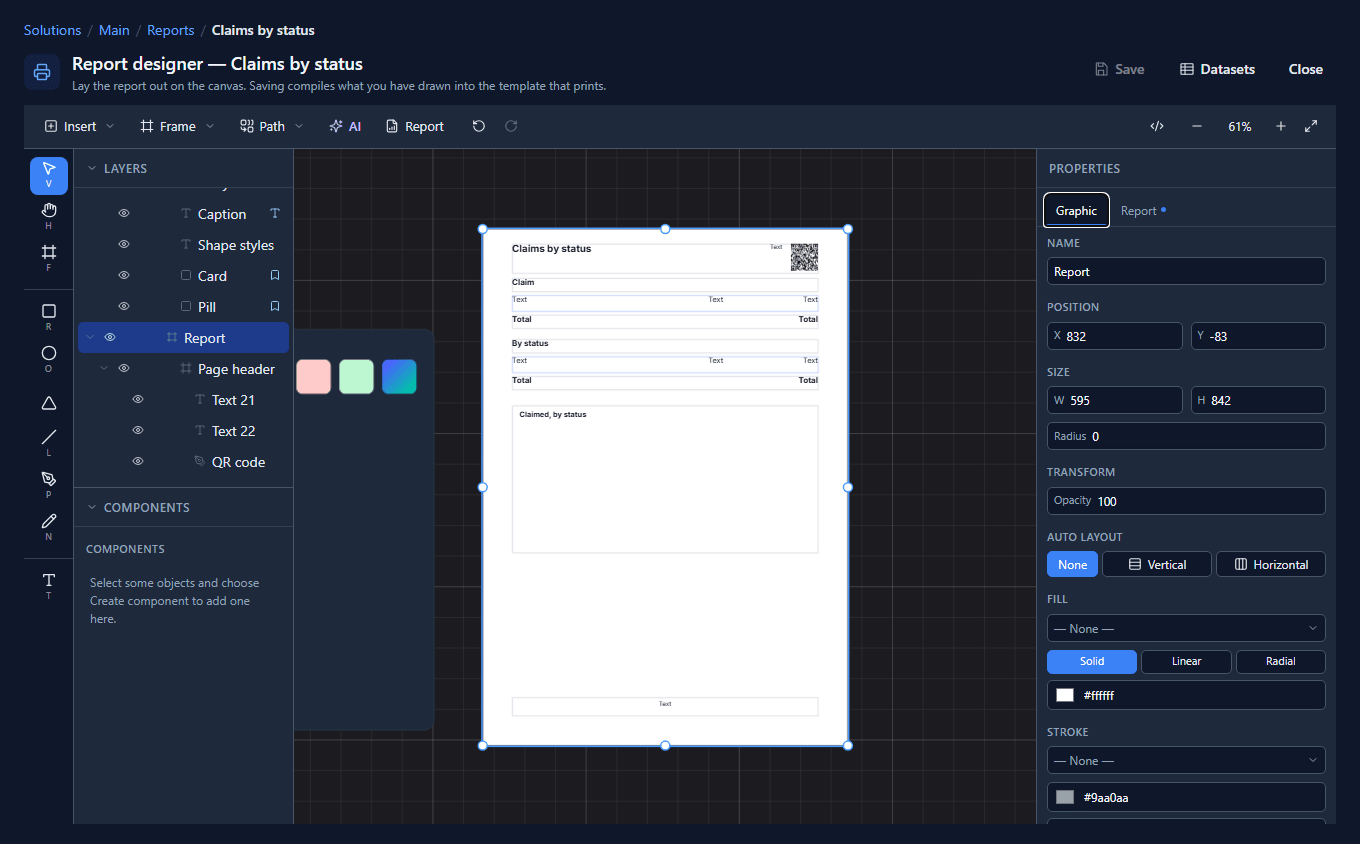Image resolution: width=1360 pixels, height=844 pixels.
Task: Hide the Shape styles layer
Action: tap(124, 245)
